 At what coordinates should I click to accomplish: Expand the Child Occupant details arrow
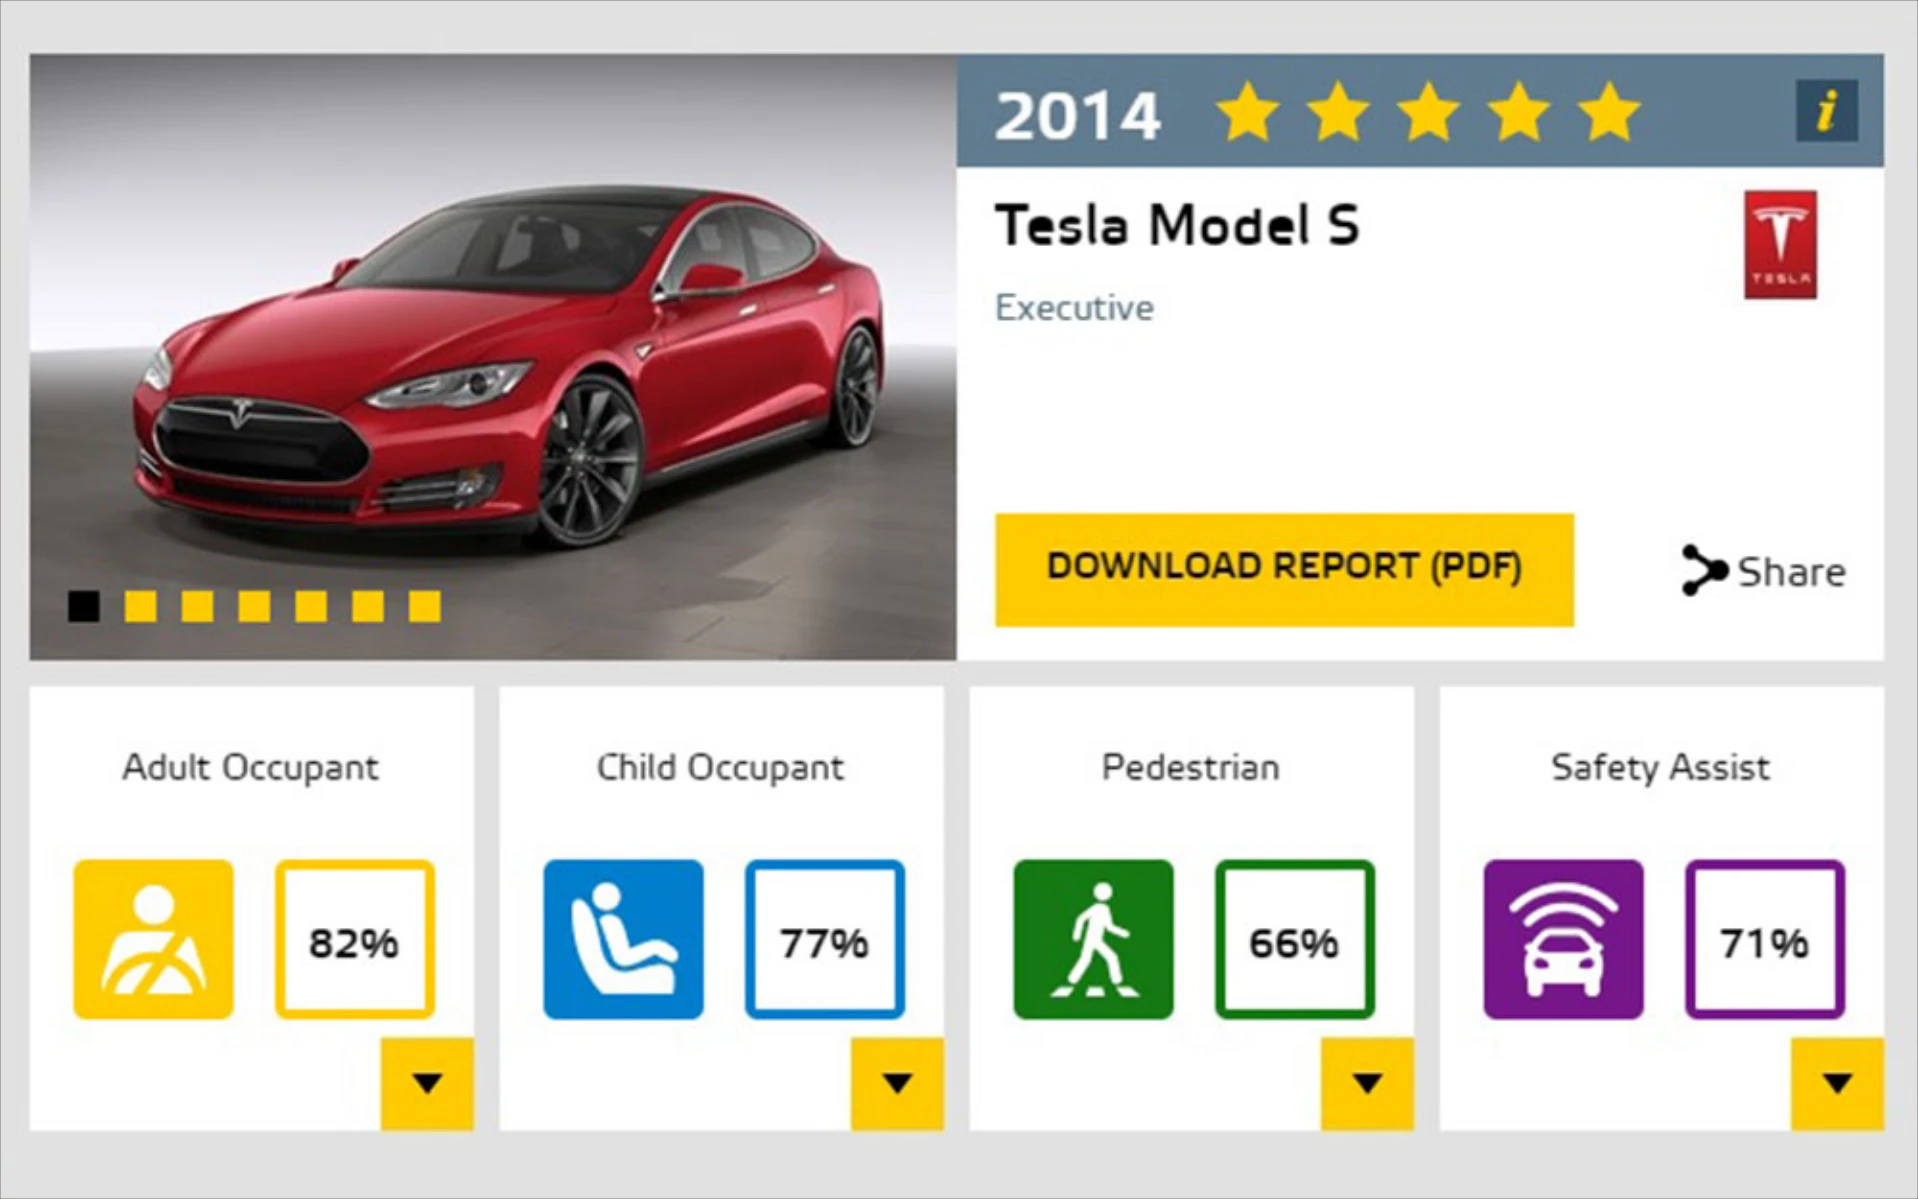click(897, 1083)
